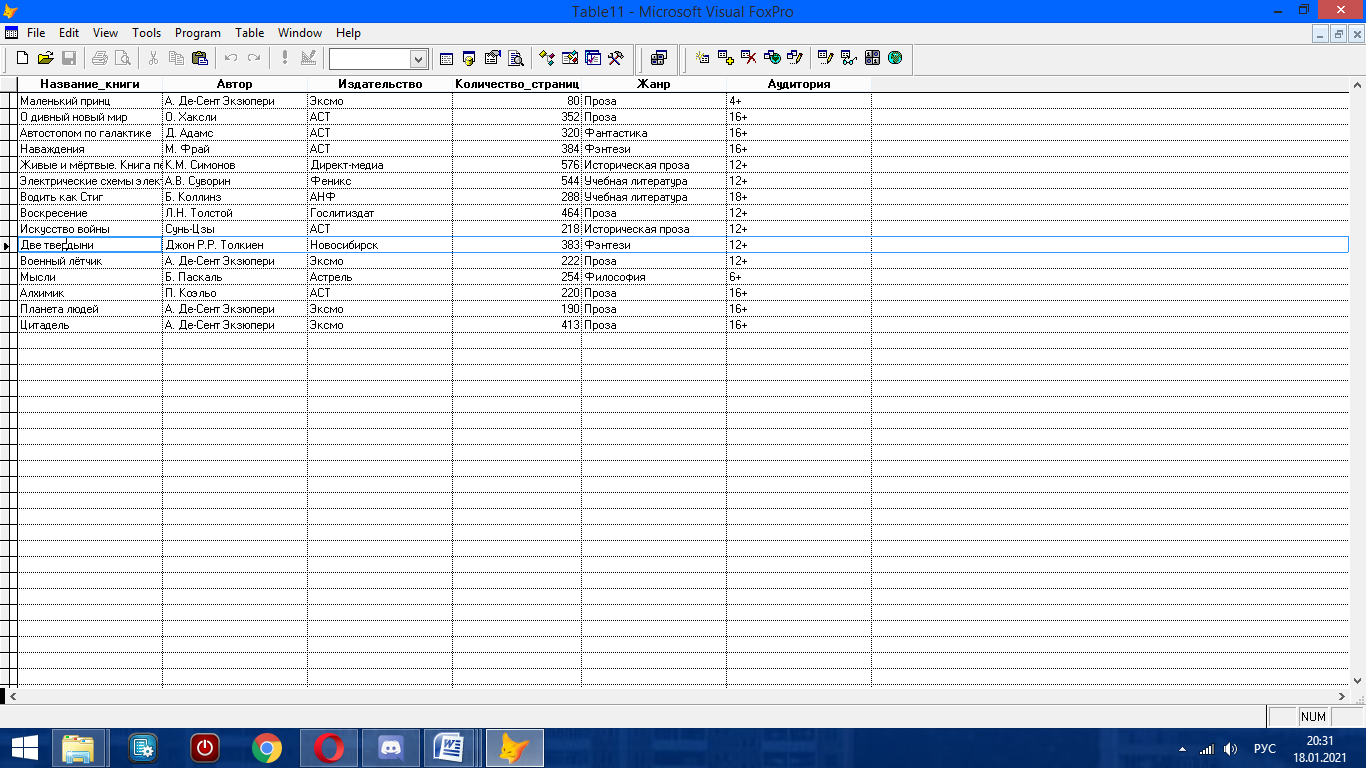Click the globe icon in toolbar
The image size is (1366, 768).
pyautogui.click(x=895, y=58)
